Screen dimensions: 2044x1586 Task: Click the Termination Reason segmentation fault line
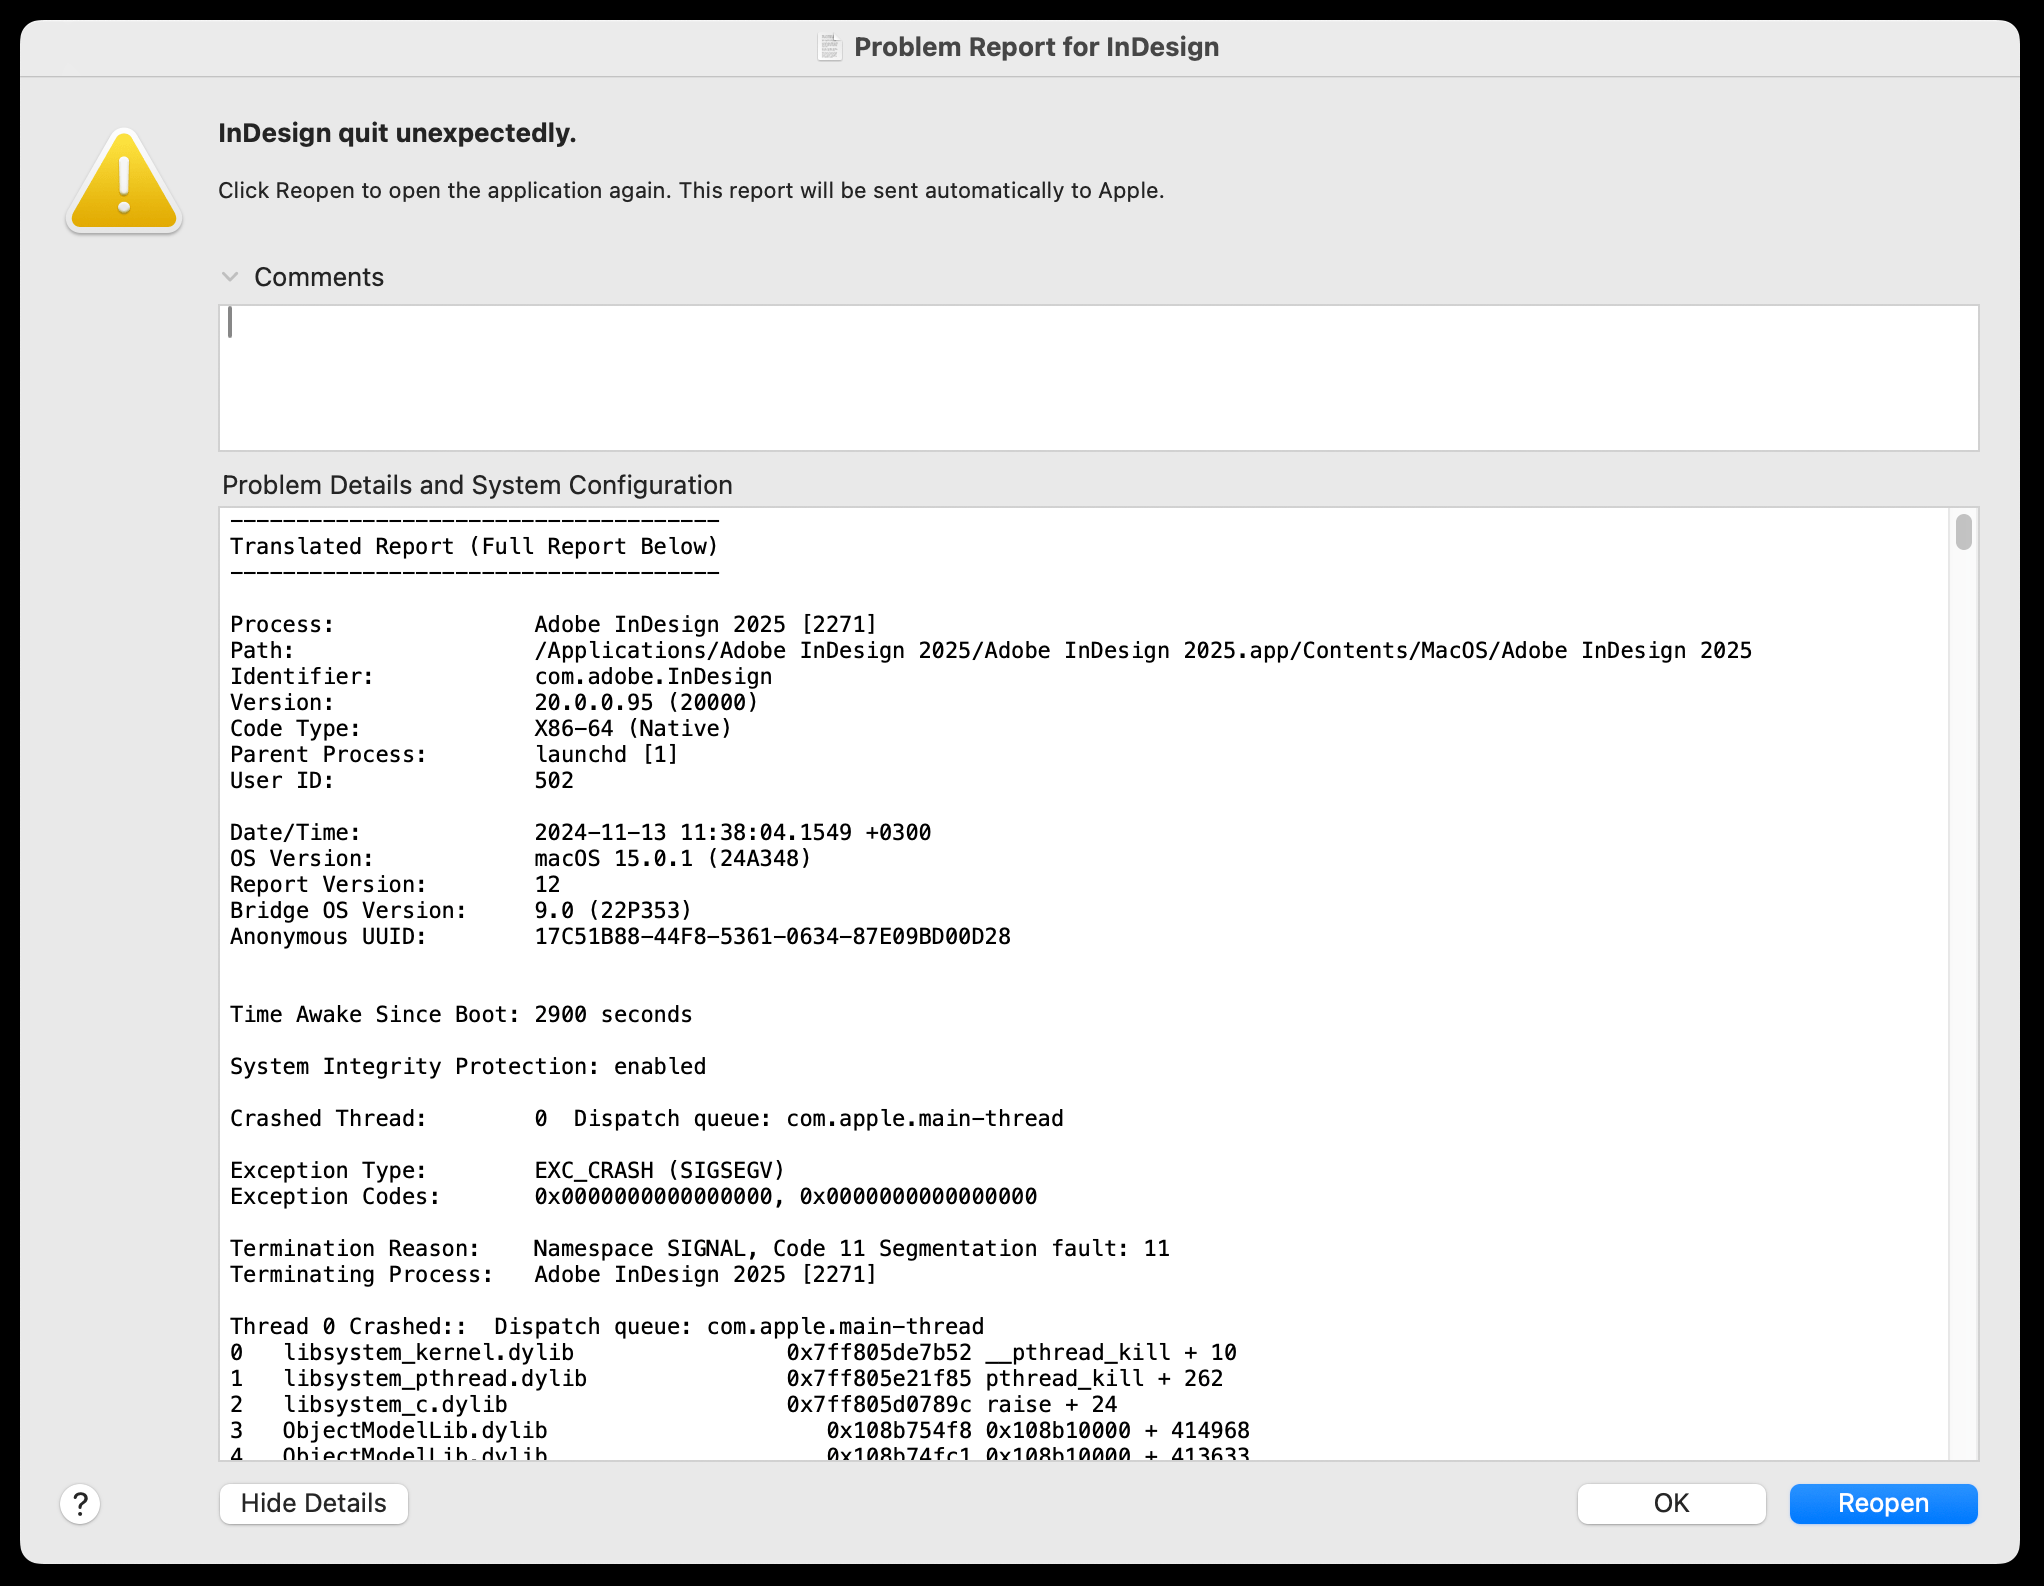point(700,1248)
